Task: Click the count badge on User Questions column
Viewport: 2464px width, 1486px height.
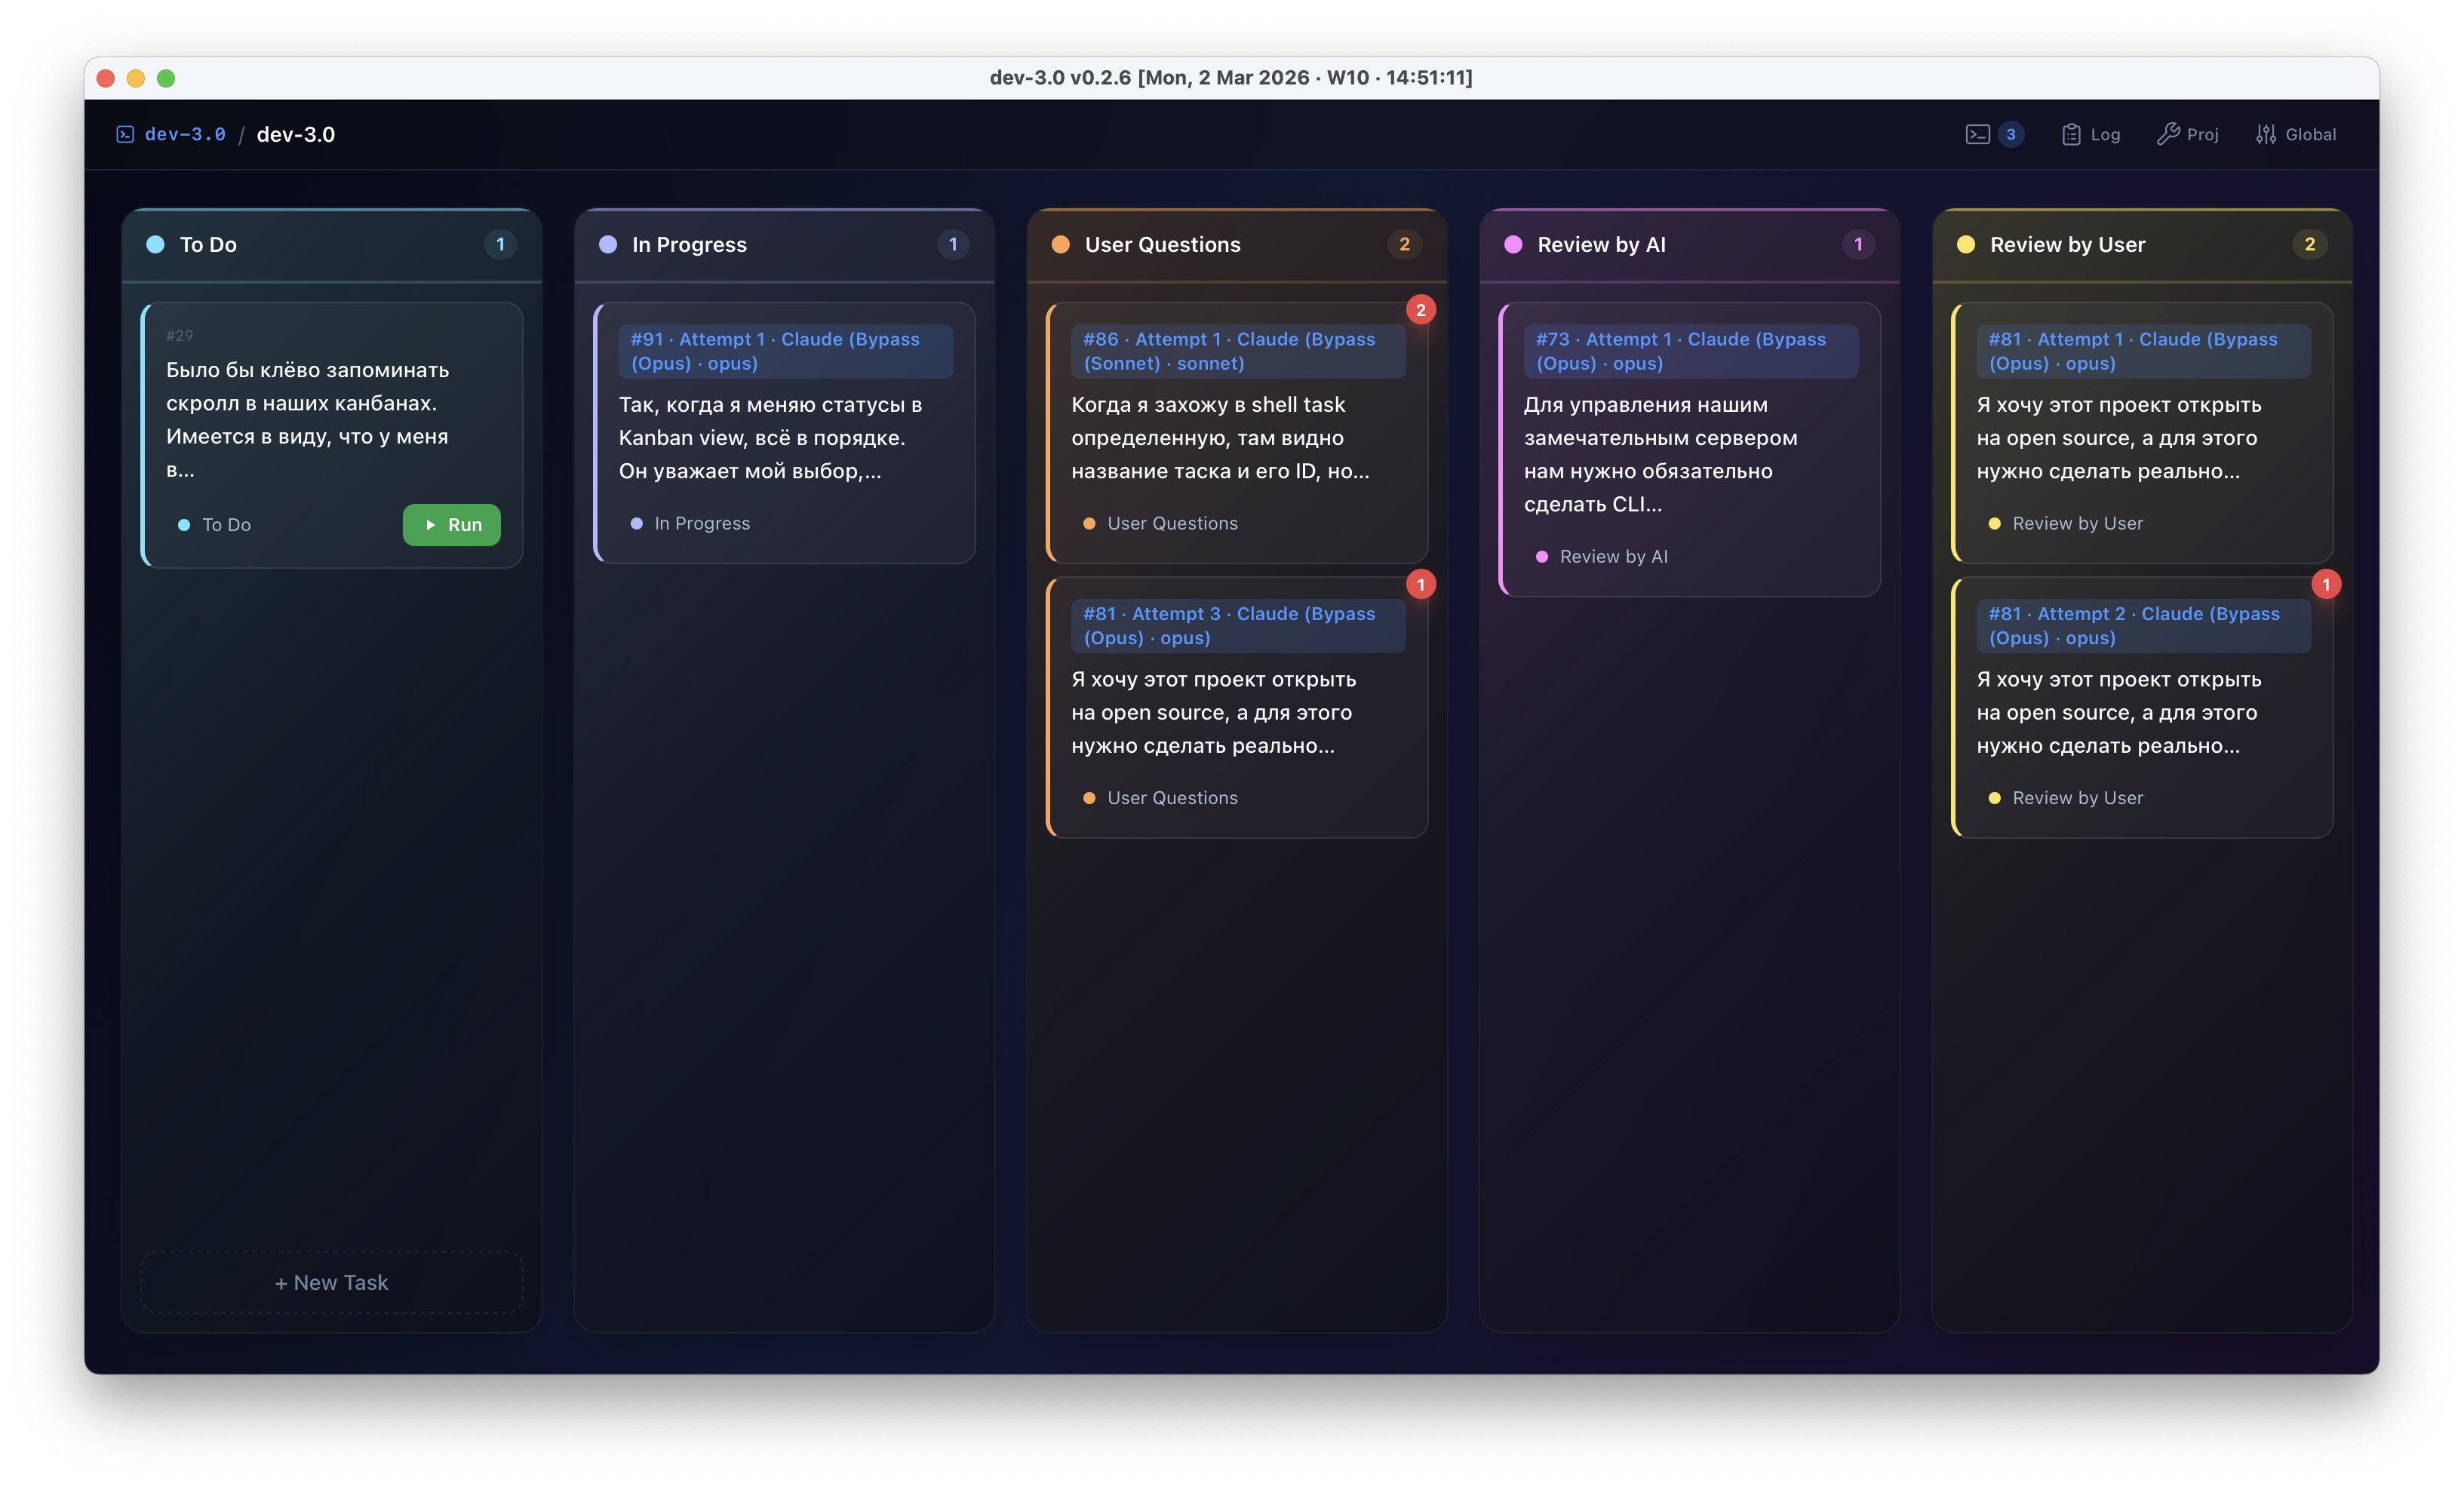Action: pos(1405,243)
